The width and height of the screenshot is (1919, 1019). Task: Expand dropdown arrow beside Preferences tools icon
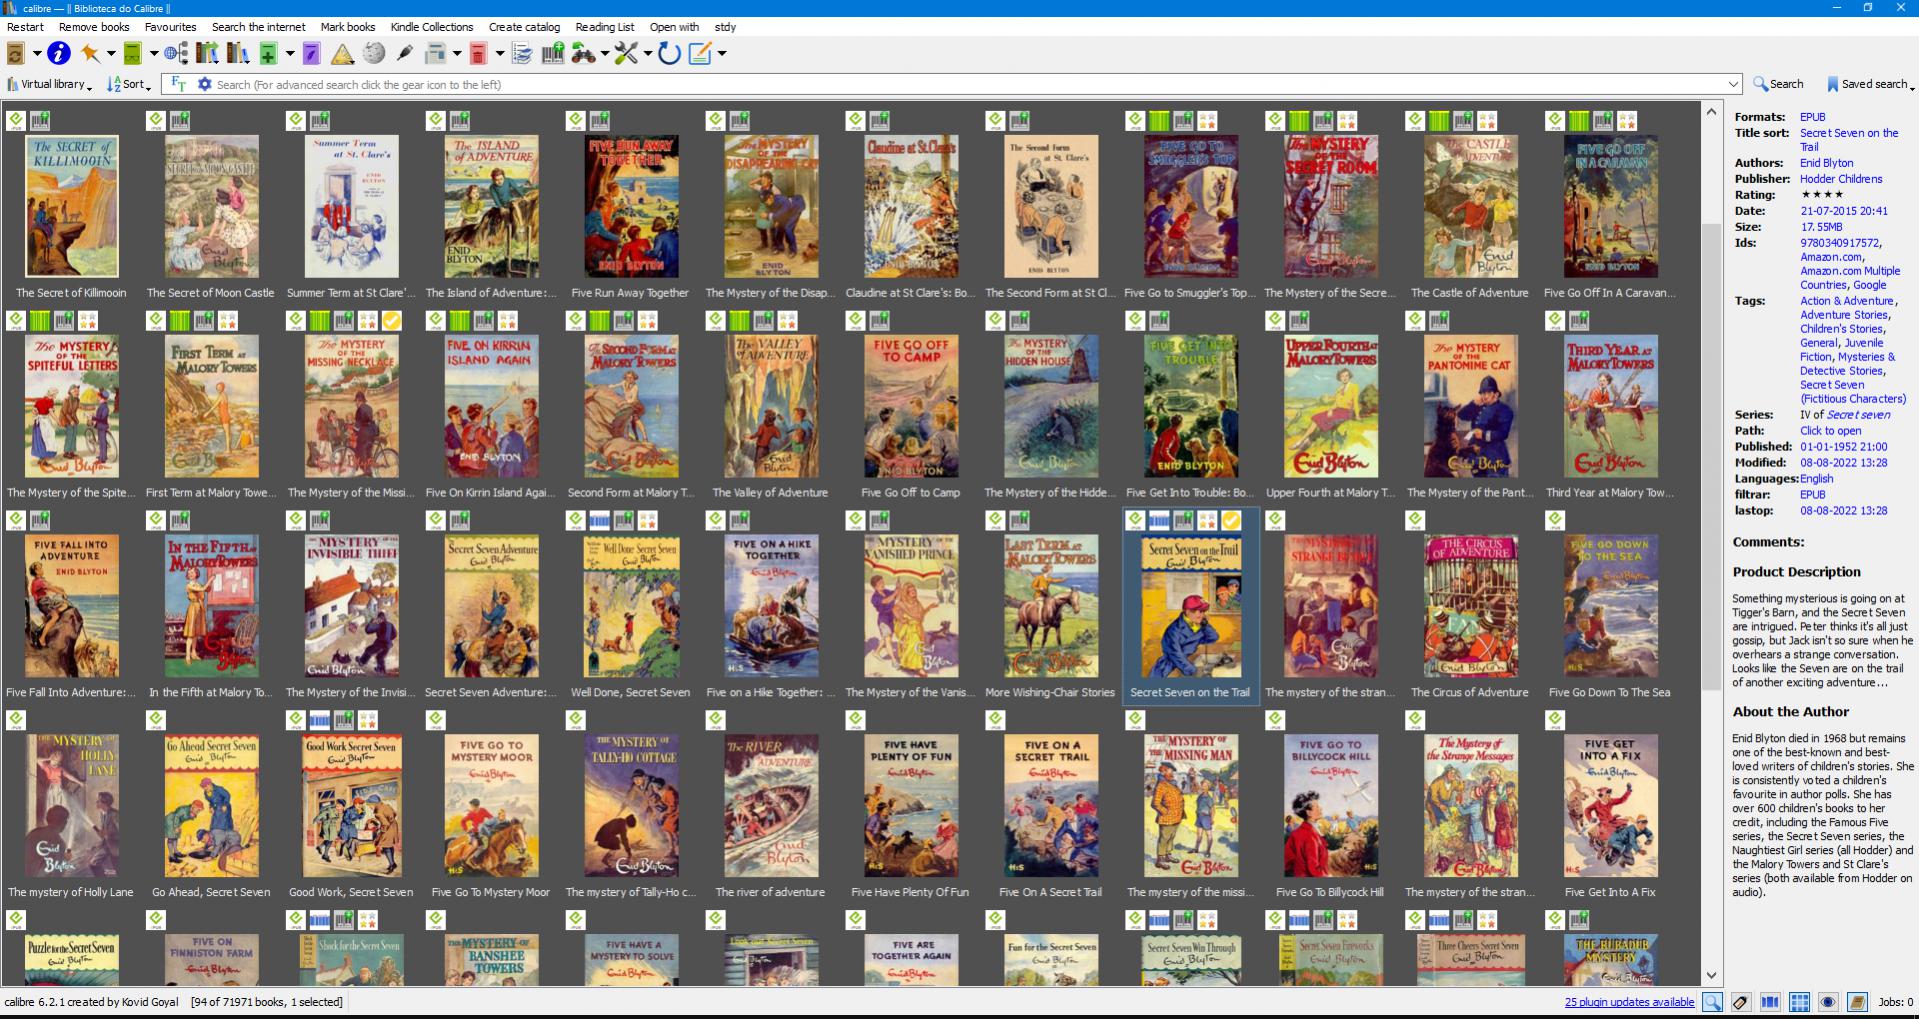(647, 54)
